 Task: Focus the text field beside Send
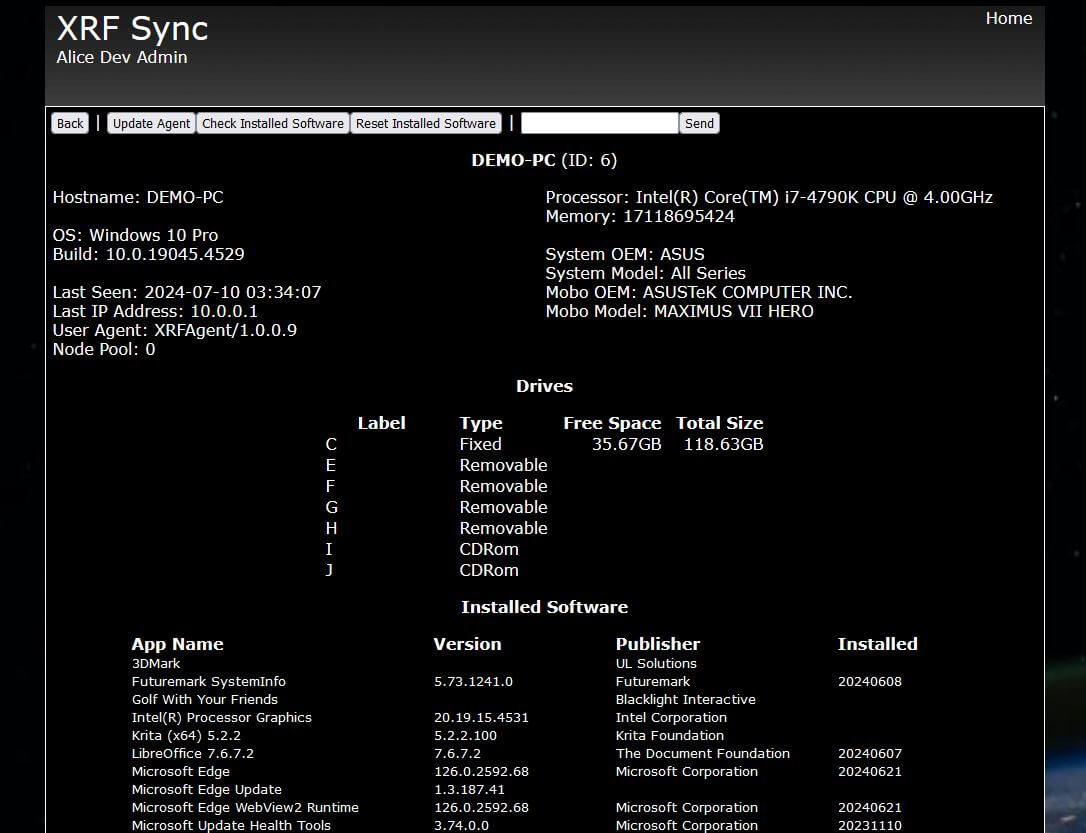[x=600, y=123]
